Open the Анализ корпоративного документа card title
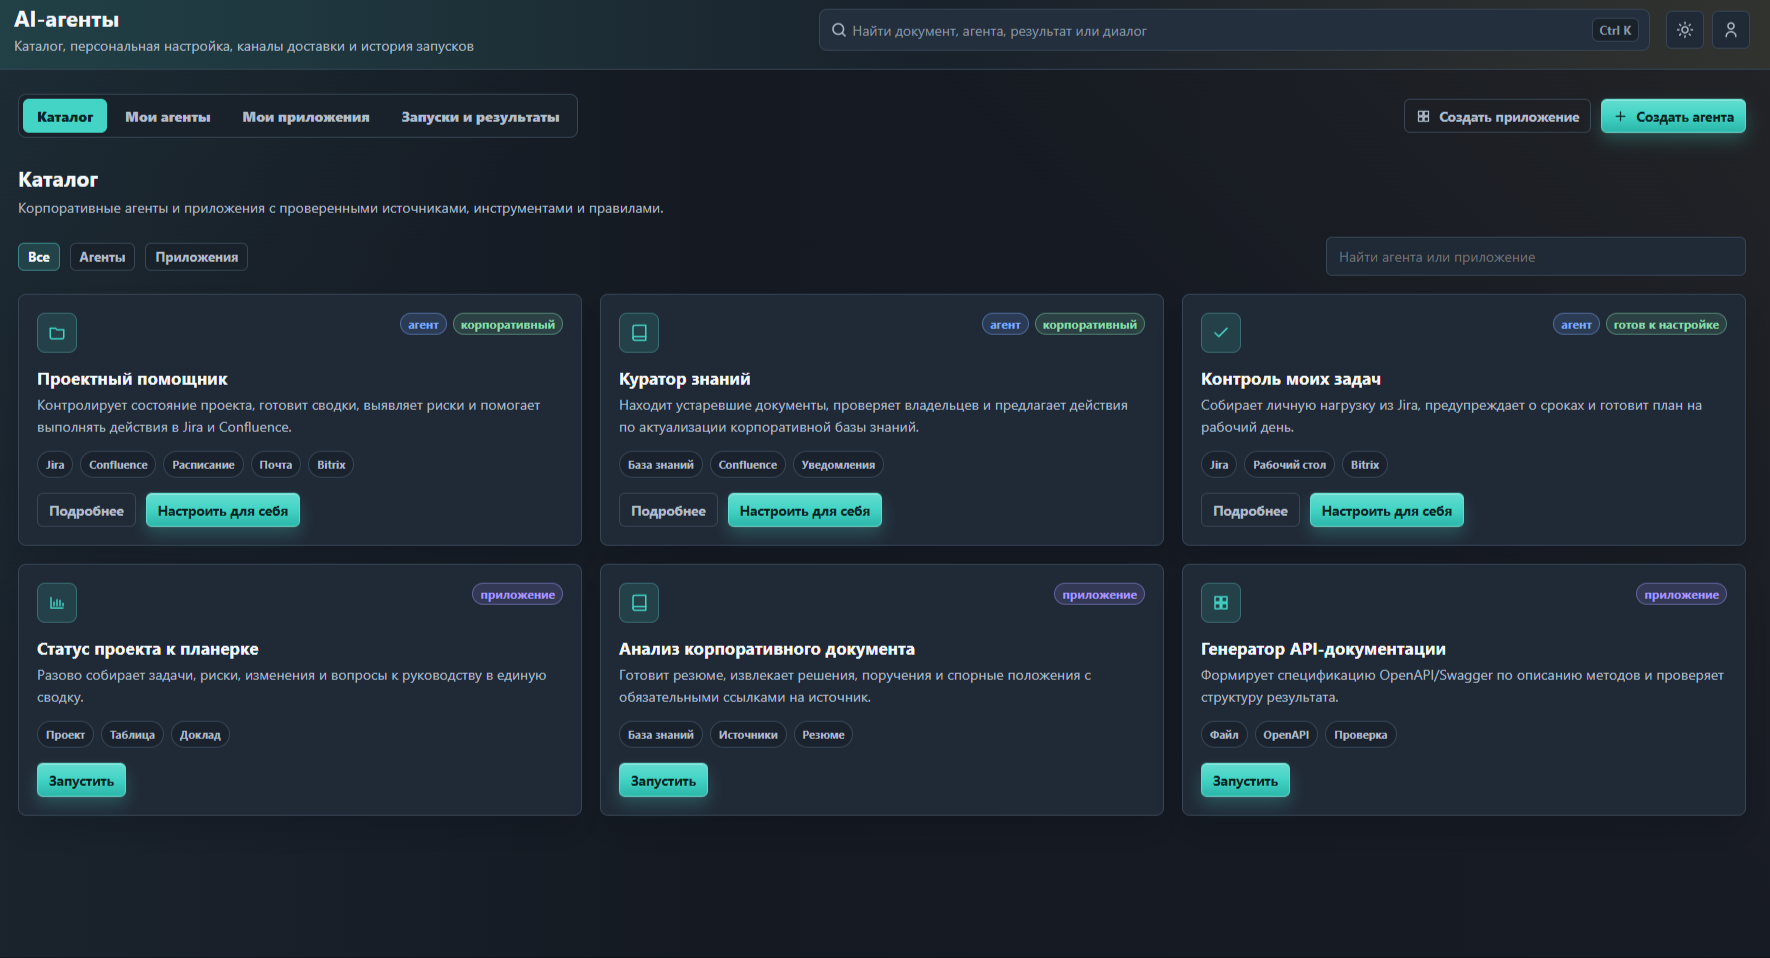Viewport: 1770px width, 958px height. 767,649
